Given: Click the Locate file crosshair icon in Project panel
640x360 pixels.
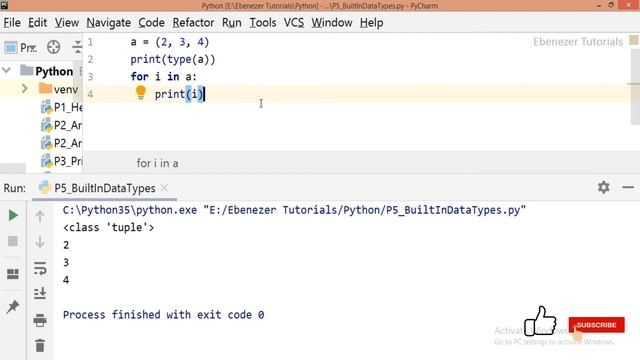Looking at the screenshot, I should coord(53,47).
